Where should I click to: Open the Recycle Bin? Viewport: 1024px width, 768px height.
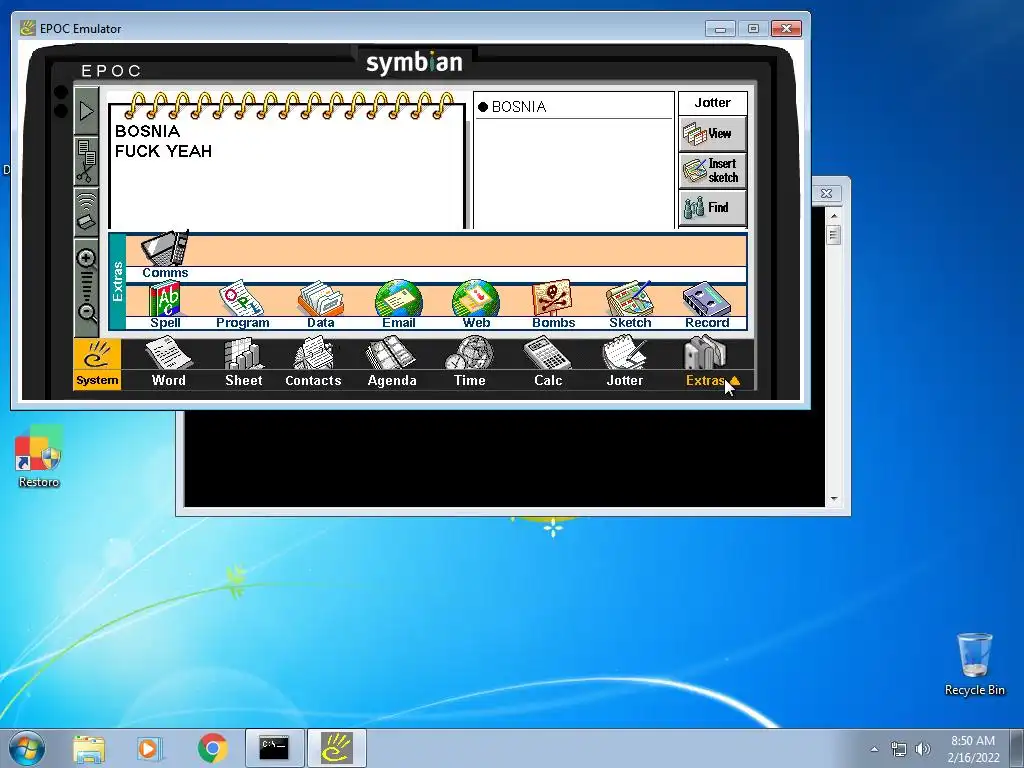tap(974, 664)
